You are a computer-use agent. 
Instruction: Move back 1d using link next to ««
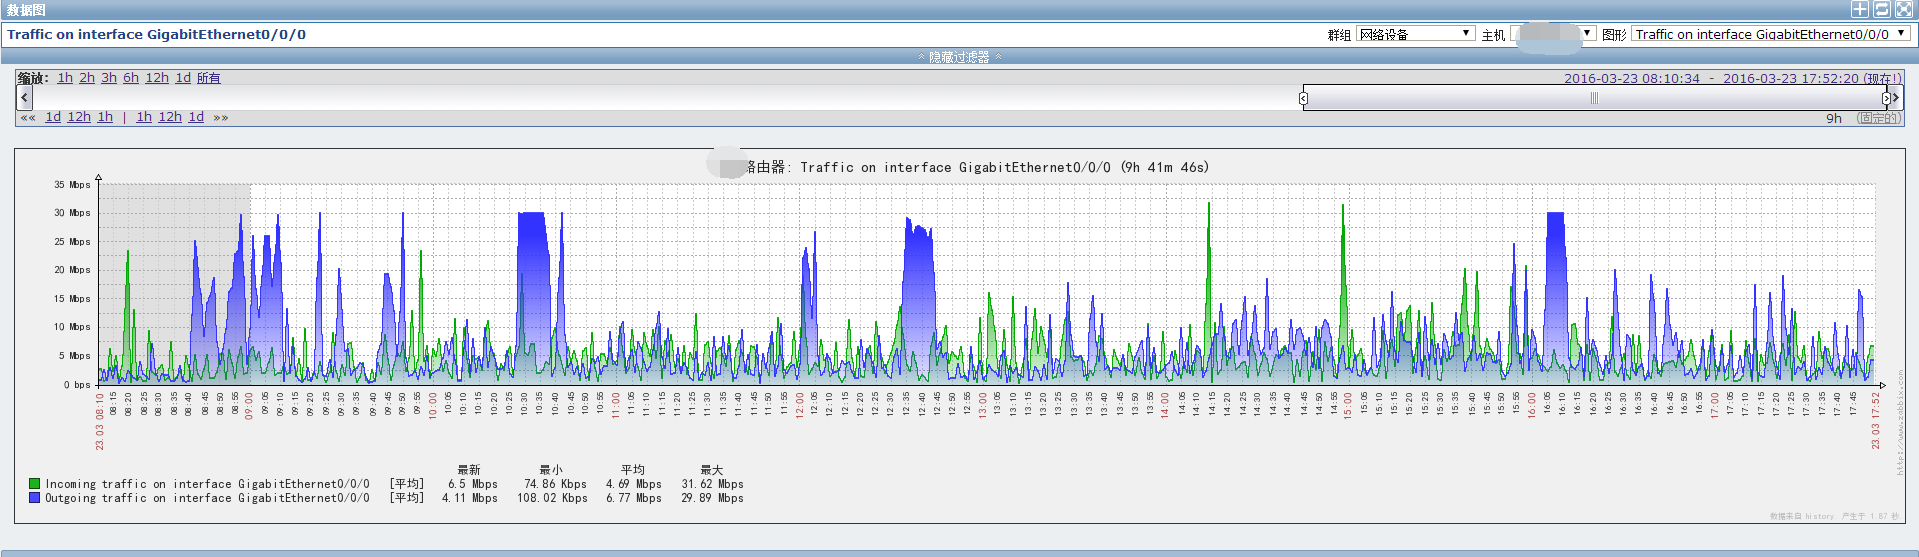[x=53, y=117]
